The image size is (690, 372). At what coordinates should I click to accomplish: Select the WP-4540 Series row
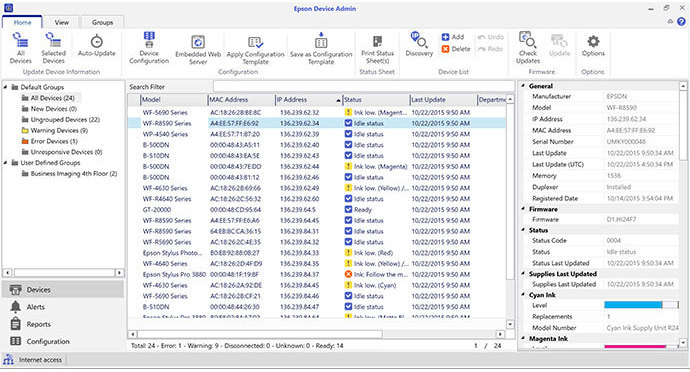coord(317,134)
